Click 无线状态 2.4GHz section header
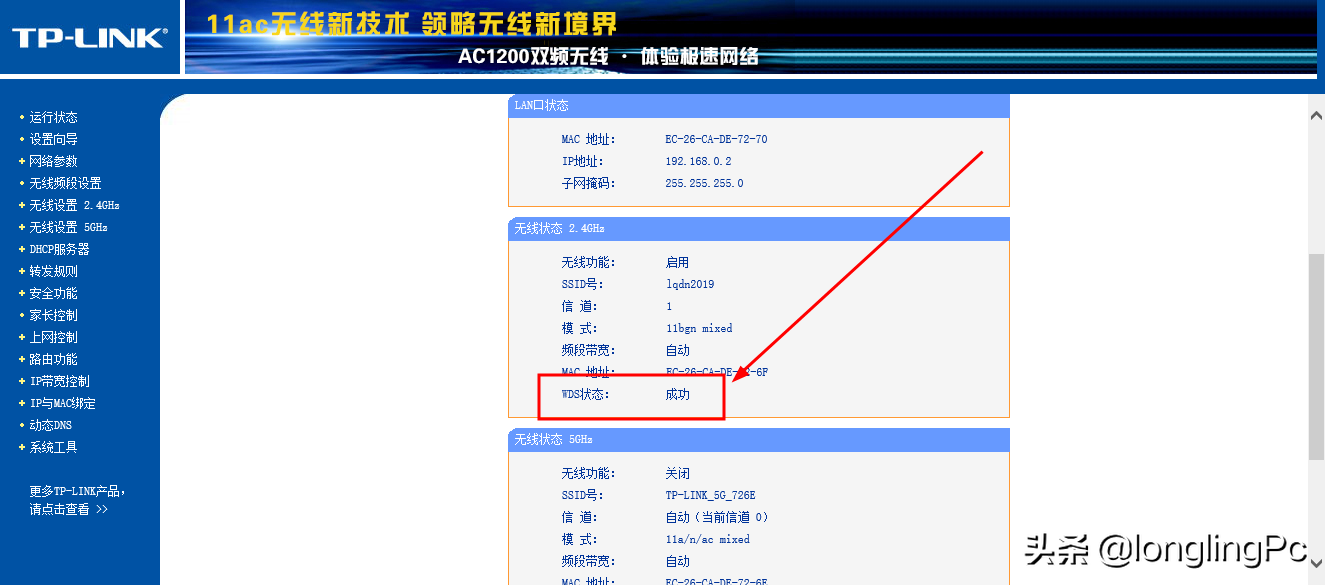The image size is (1325, 585). tap(759, 229)
